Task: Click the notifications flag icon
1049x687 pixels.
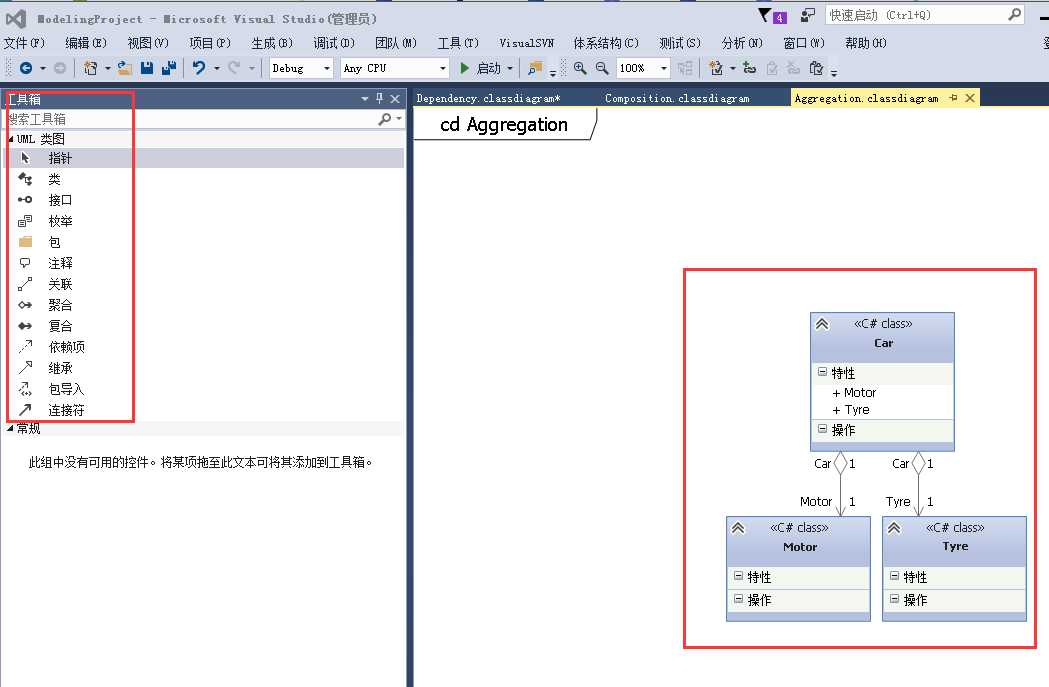Action: click(x=765, y=15)
